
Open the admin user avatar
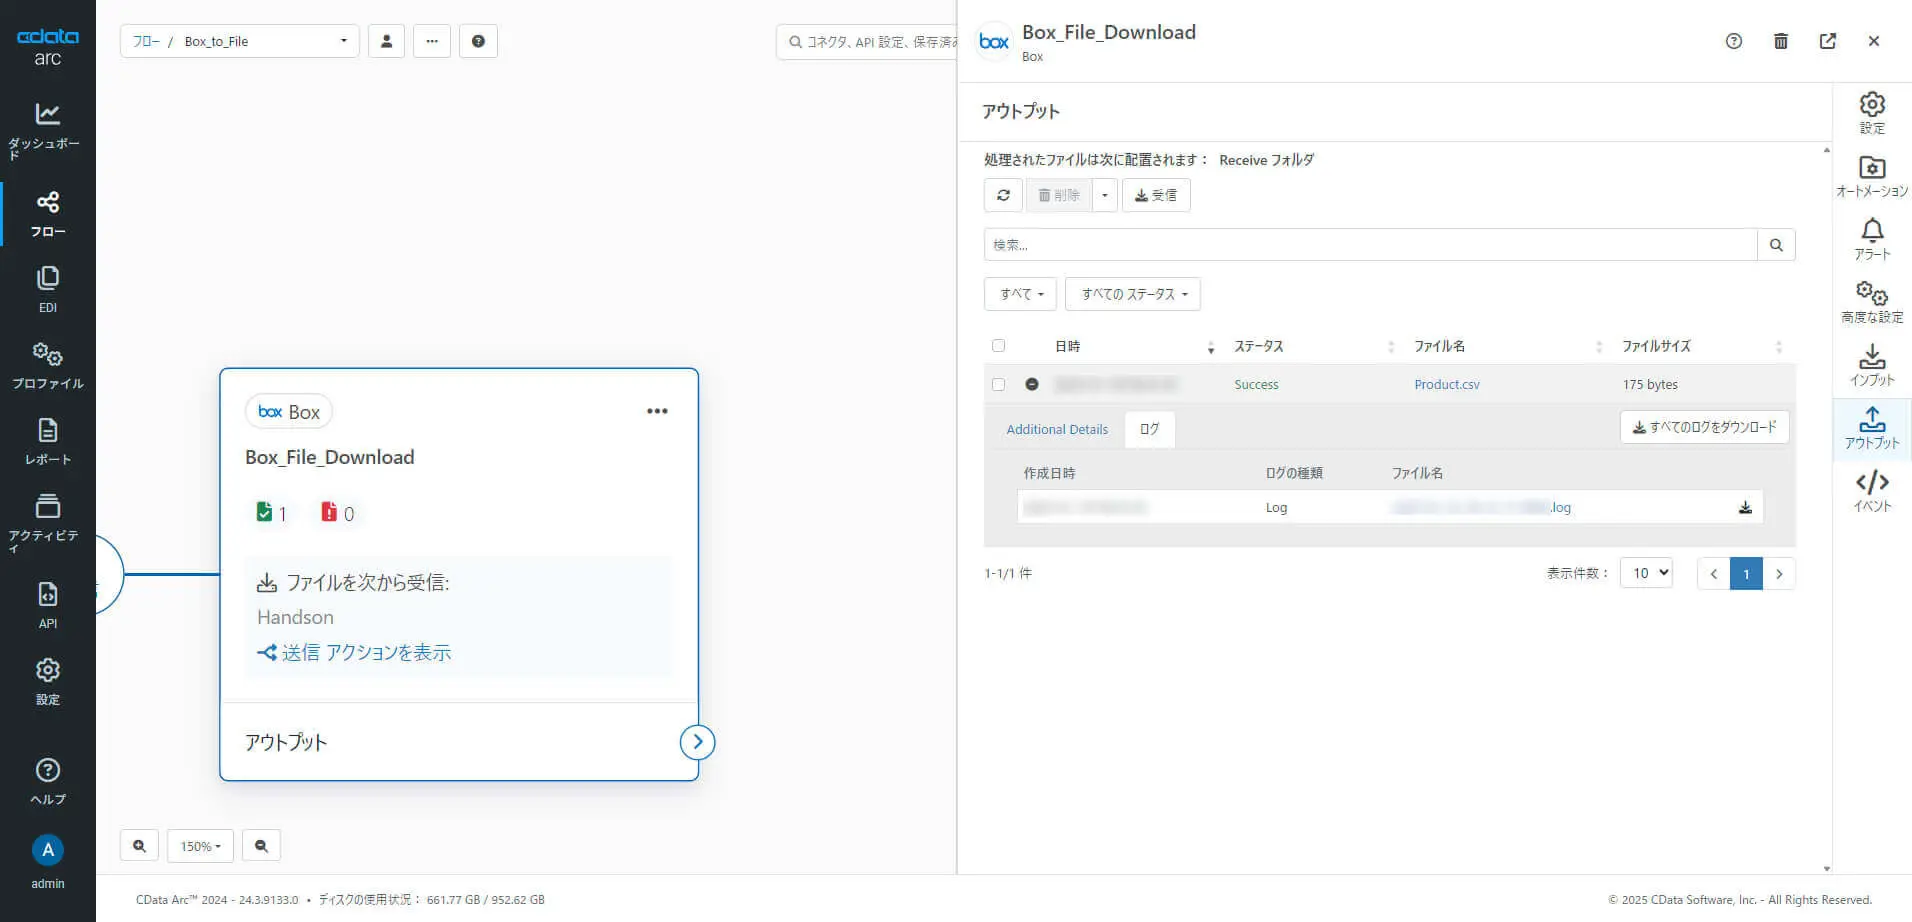47,850
